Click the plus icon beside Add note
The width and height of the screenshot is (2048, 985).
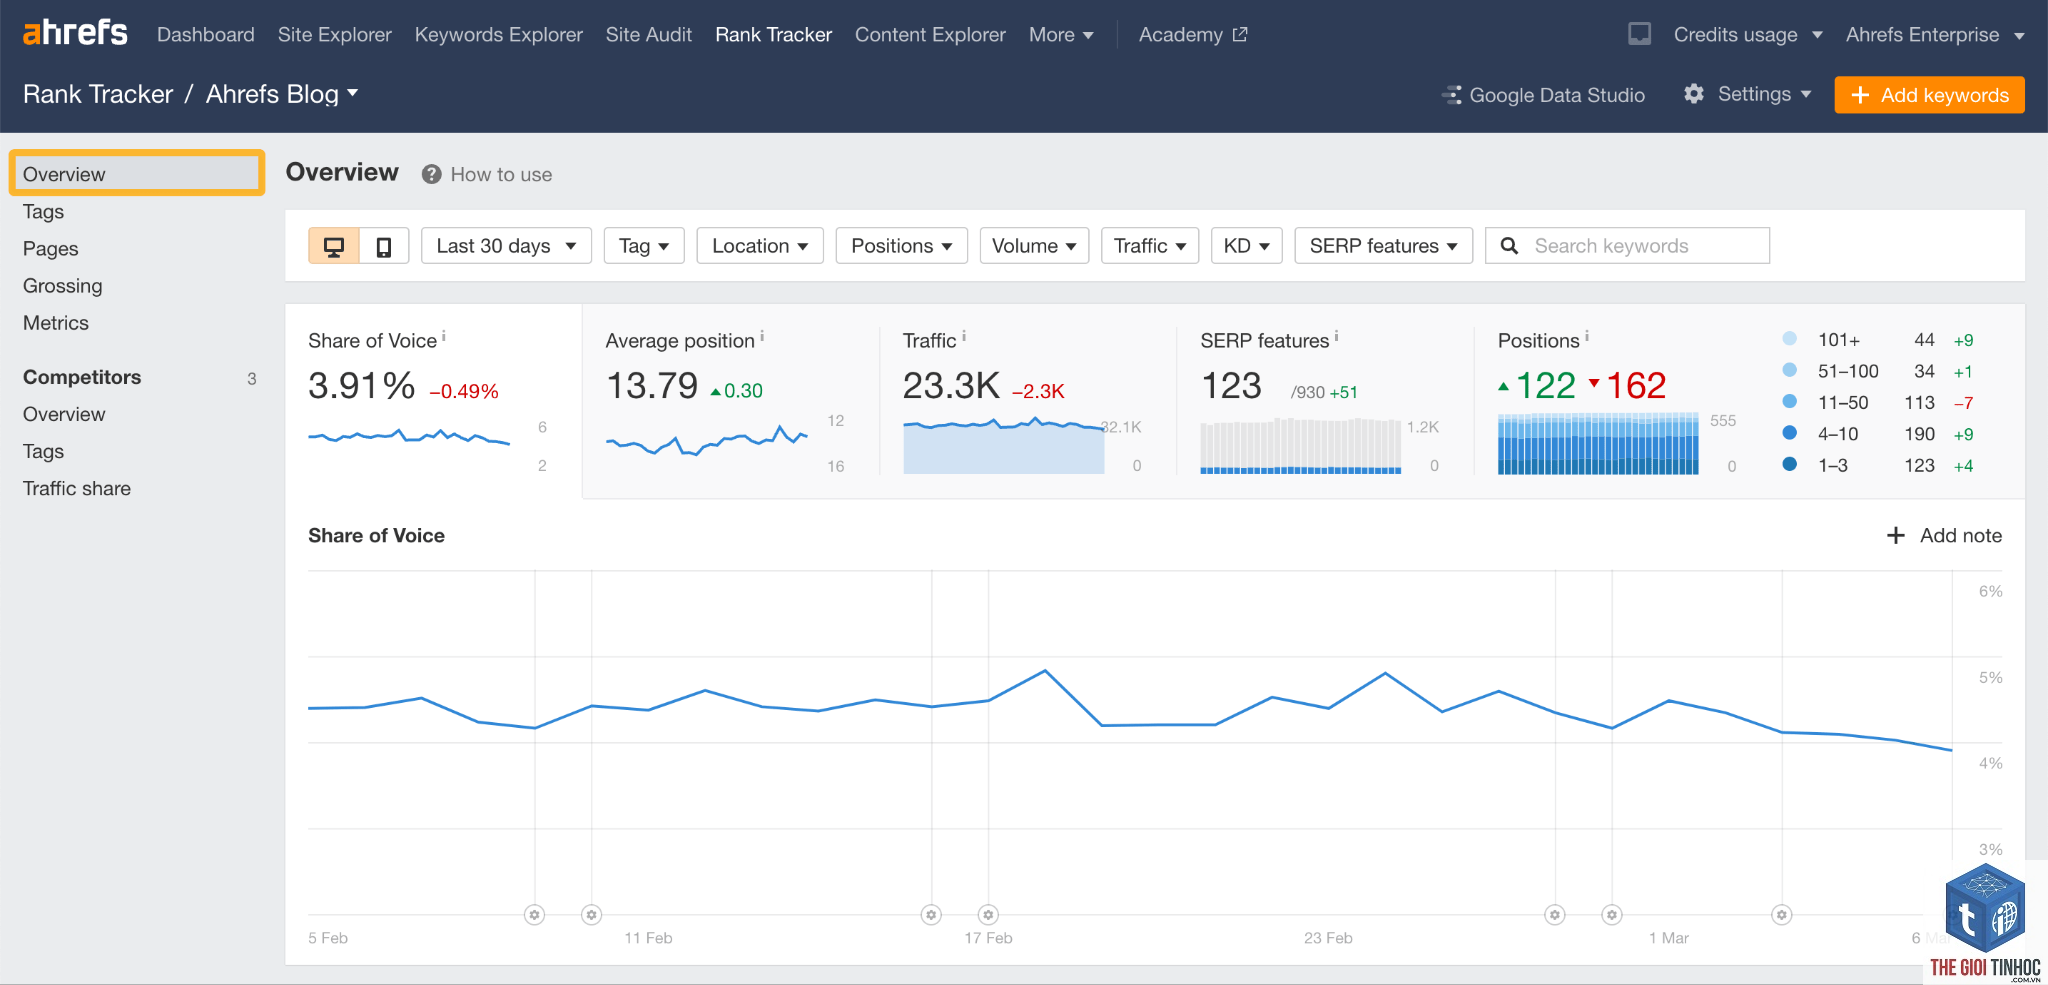tap(1895, 535)
